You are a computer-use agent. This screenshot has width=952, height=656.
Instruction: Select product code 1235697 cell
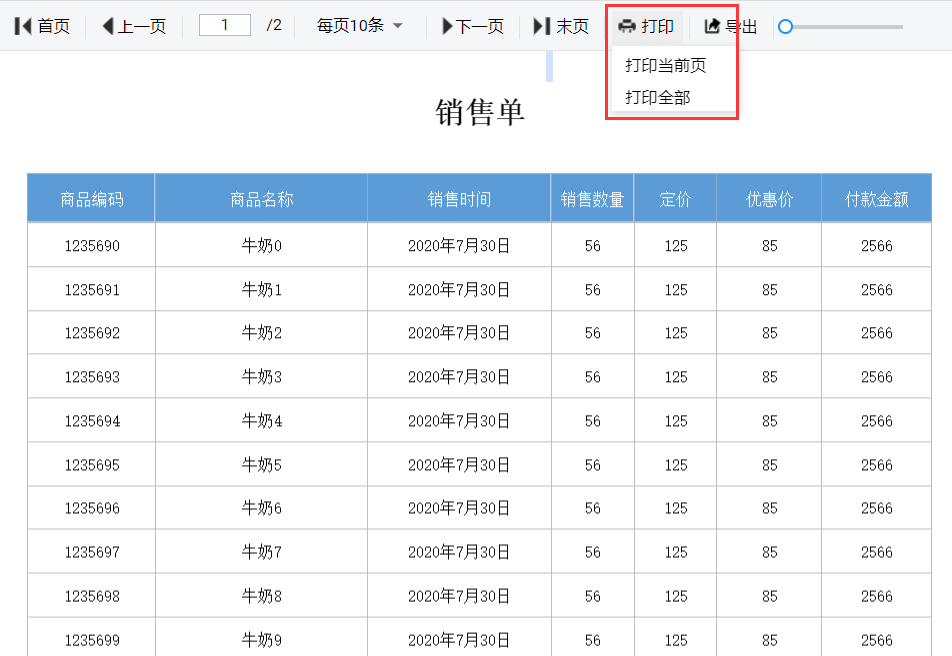(92, 552)
